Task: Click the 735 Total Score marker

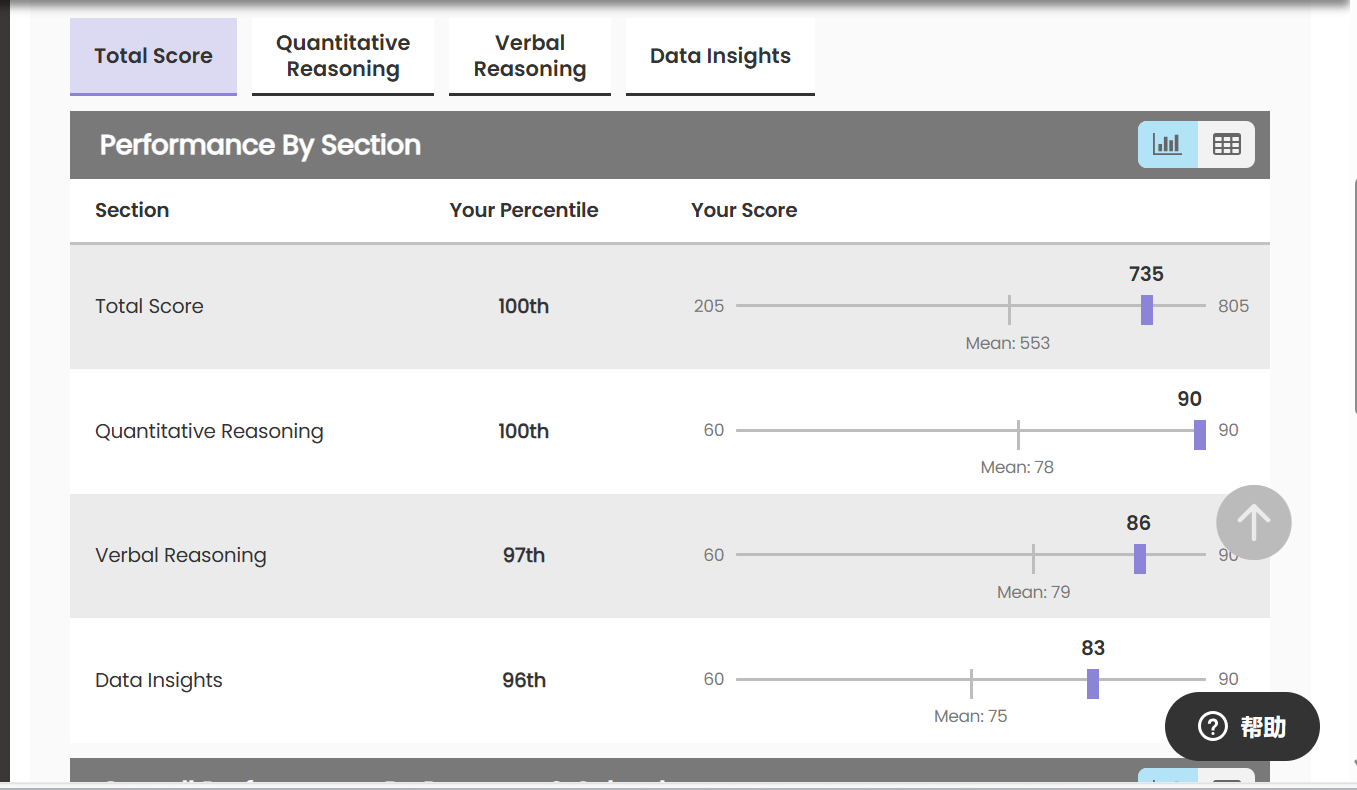Action: click(x=1147, y=310)
